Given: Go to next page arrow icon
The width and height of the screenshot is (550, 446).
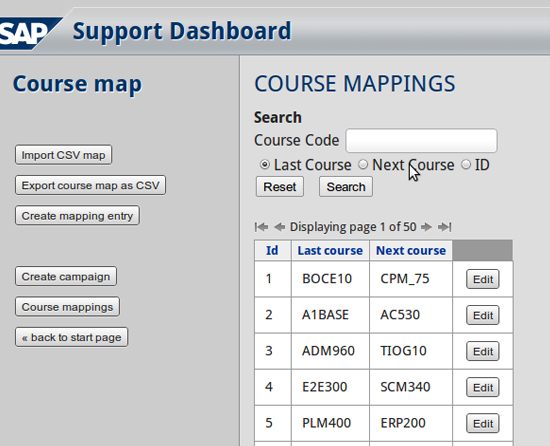Looking at the screenshot, I should (426, 227).
